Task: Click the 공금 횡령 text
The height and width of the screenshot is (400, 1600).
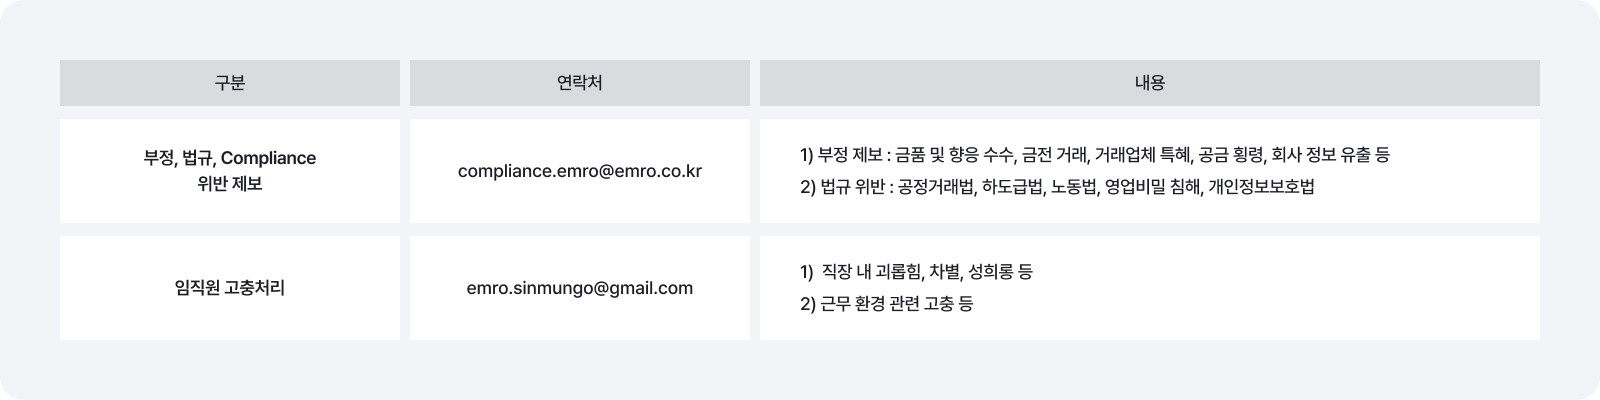Action: point(1232,155)
